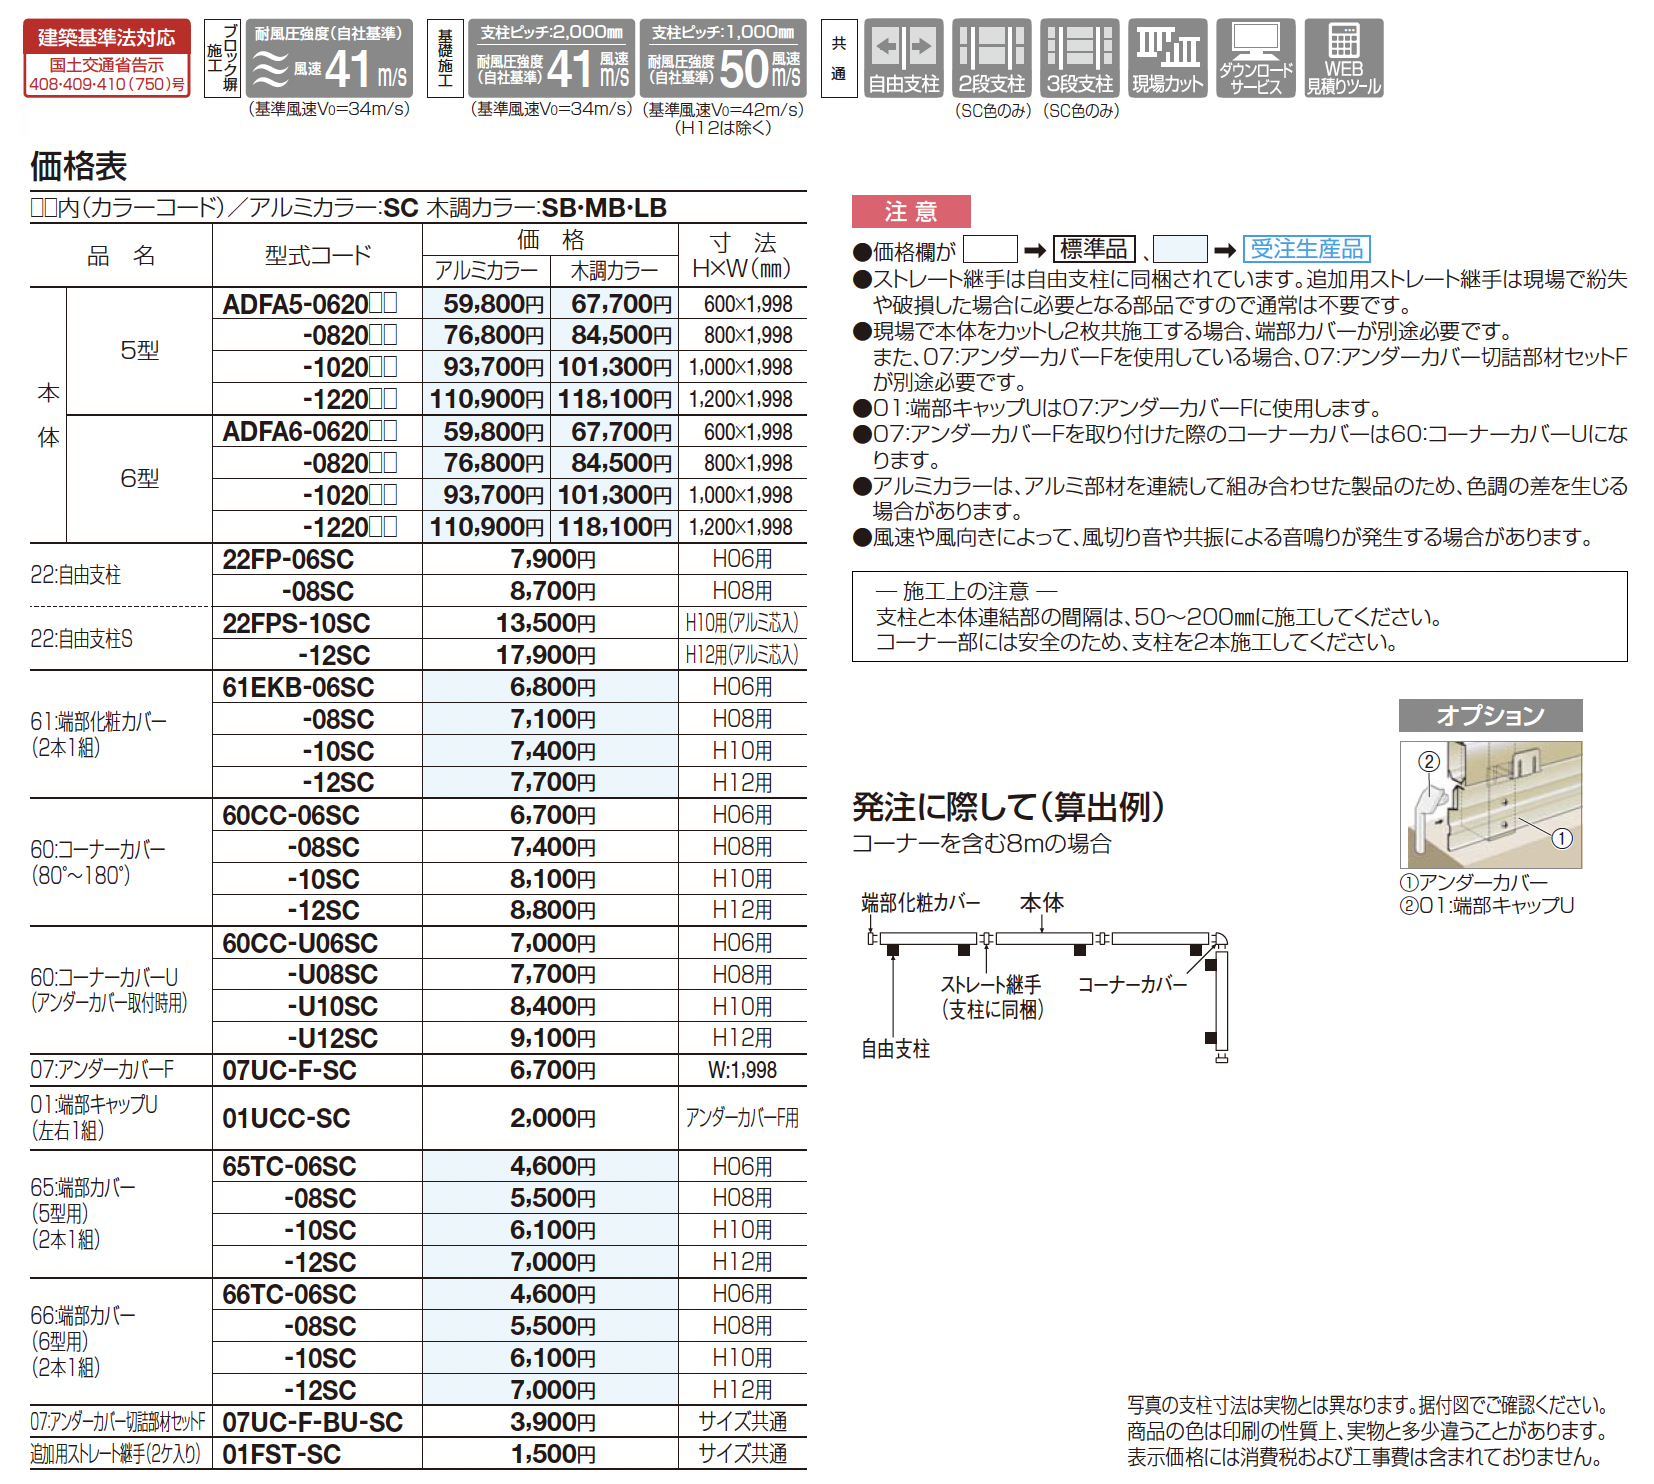Click the light blue 受注生産品 color sample box
Viewport: 1654px width, 1484px height.
pyautogui.click(x=1180, y=249)
